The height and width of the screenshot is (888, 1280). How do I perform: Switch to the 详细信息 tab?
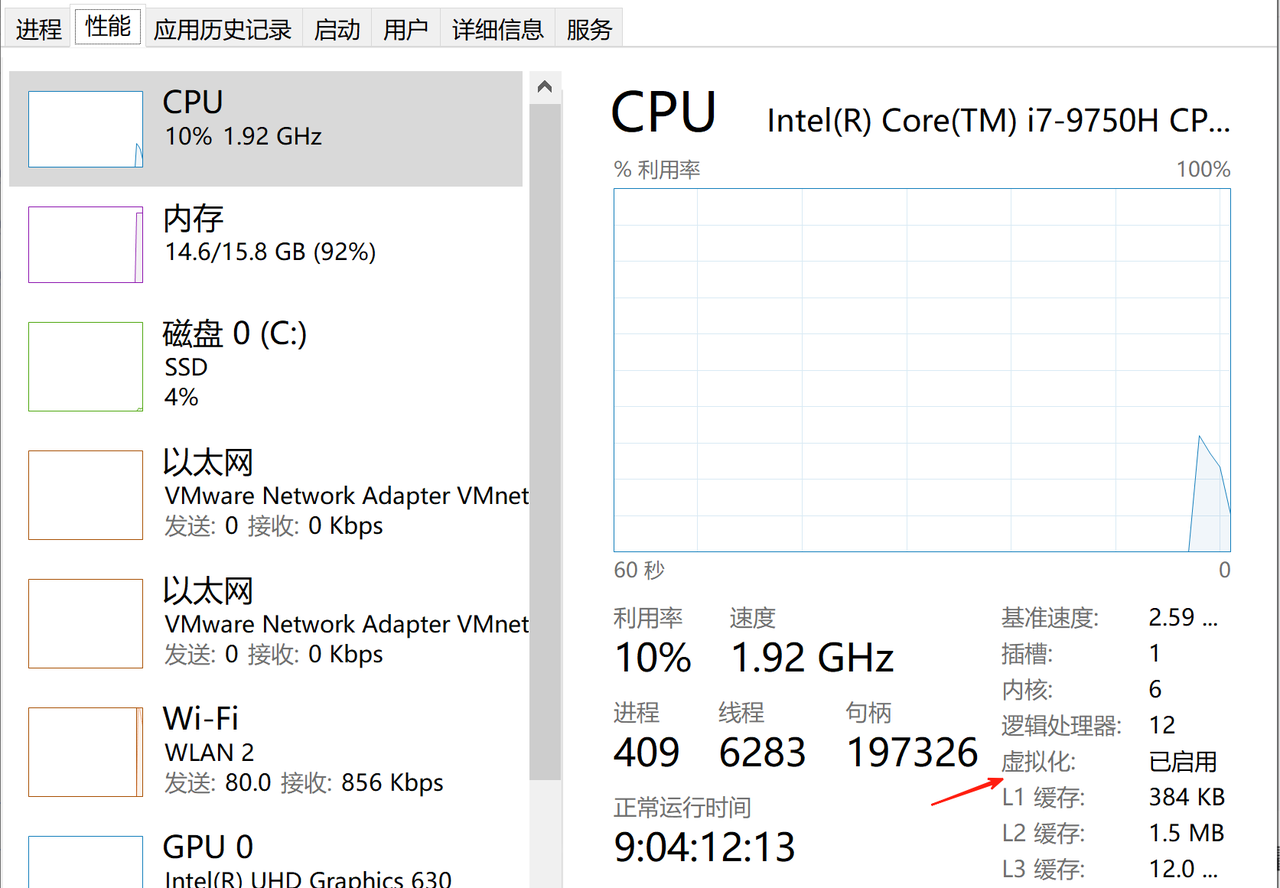(497, 29)
